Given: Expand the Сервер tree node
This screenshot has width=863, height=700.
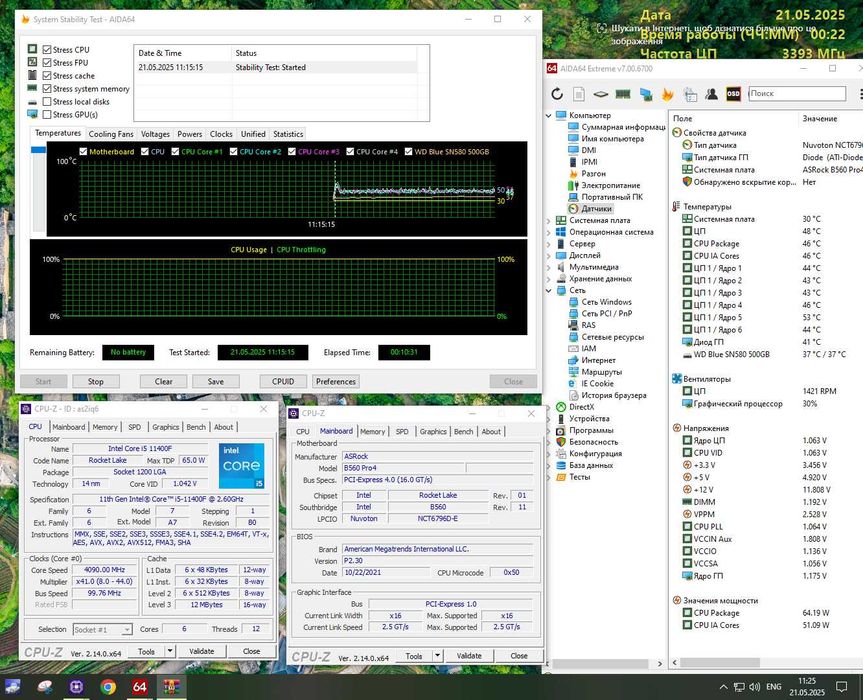Looking at the screenshot, I should coord(548,244).
